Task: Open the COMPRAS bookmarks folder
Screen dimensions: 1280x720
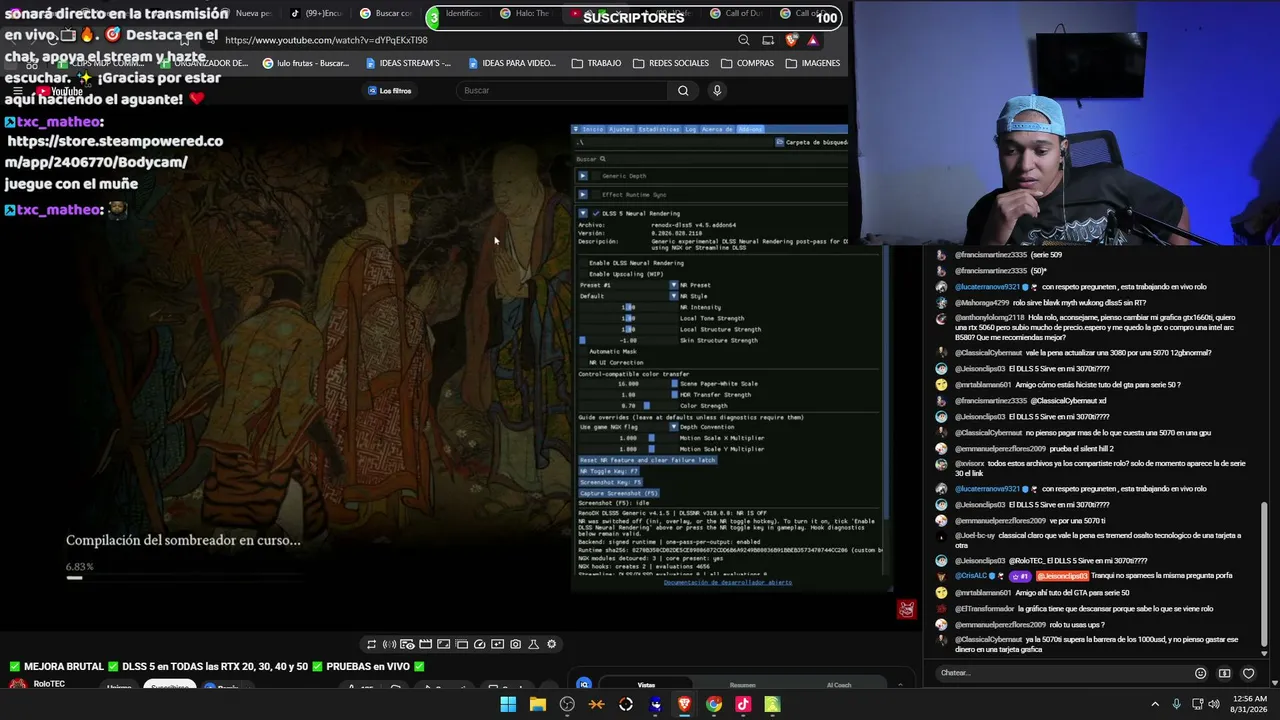Action: pos(747,63)
